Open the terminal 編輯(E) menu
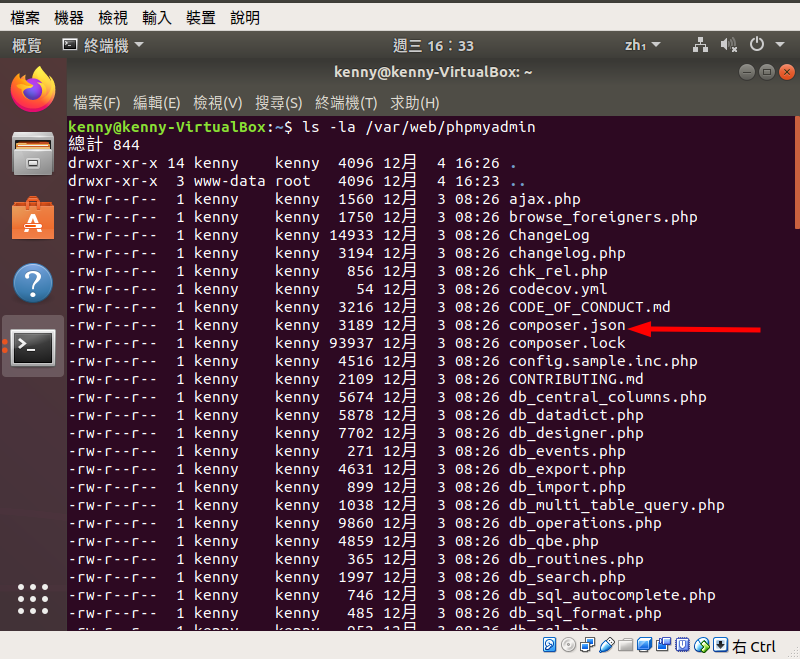 pyautogui.click(x=157, y=103)
